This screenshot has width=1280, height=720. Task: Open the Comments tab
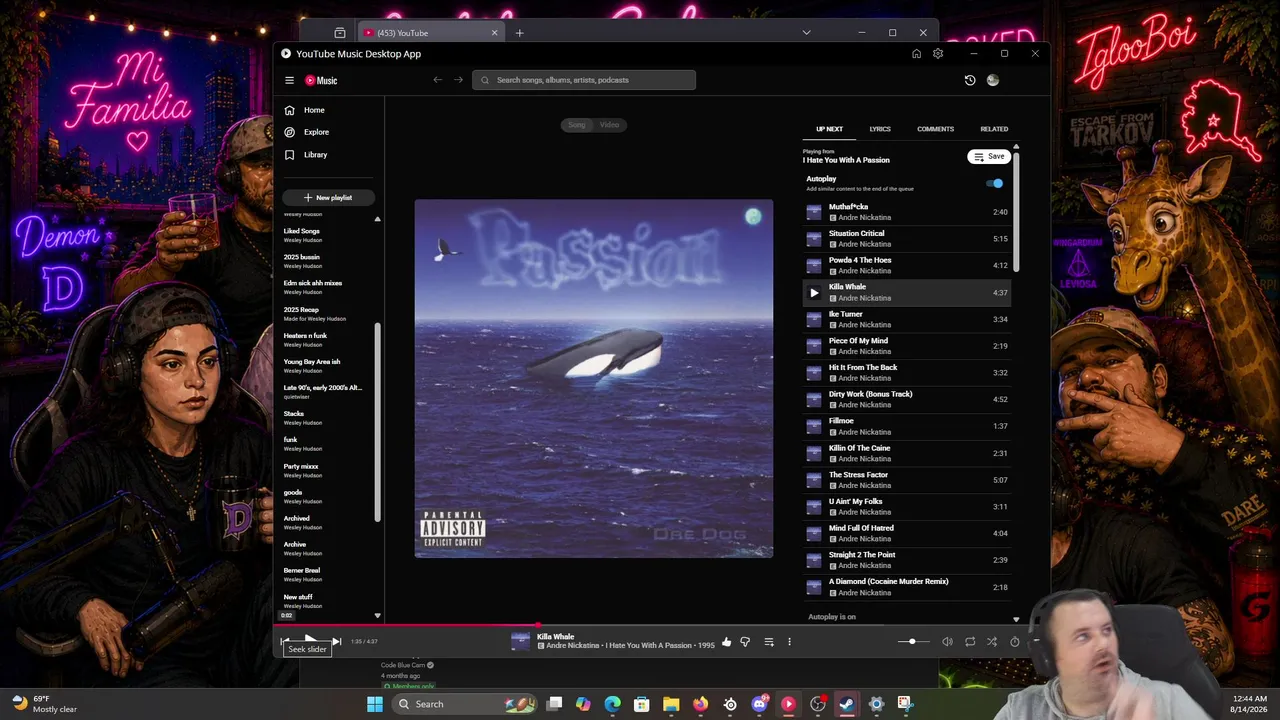coord(936,129)
